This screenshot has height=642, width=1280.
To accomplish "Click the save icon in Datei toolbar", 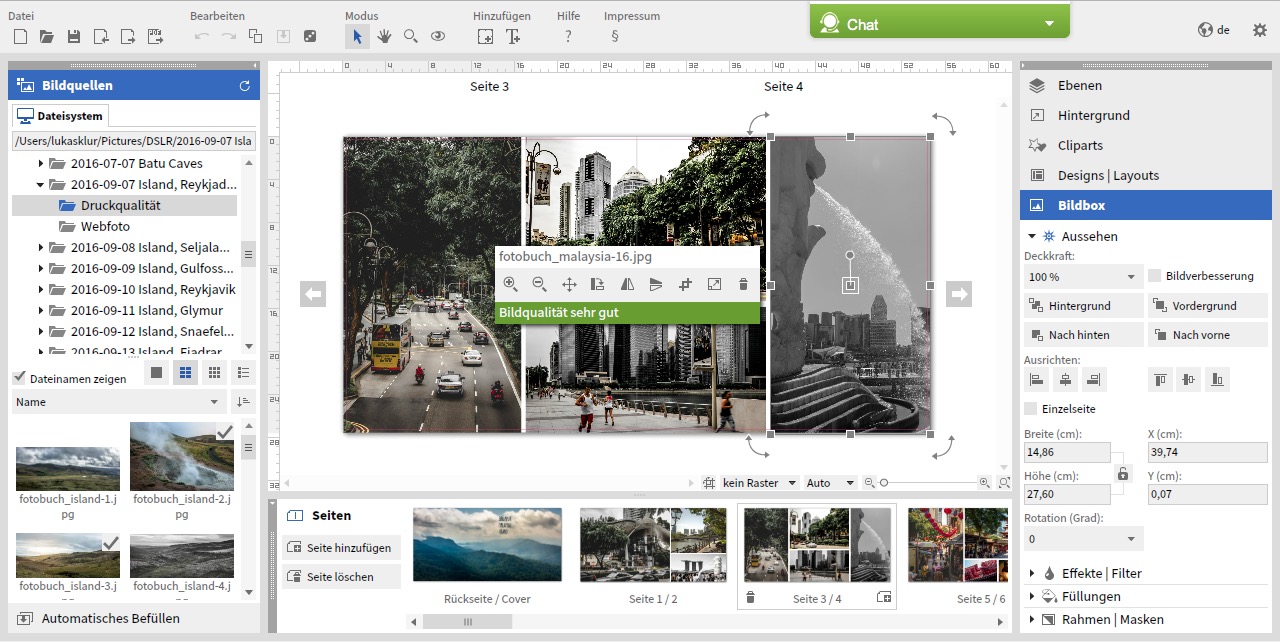I will click(73, 36).
